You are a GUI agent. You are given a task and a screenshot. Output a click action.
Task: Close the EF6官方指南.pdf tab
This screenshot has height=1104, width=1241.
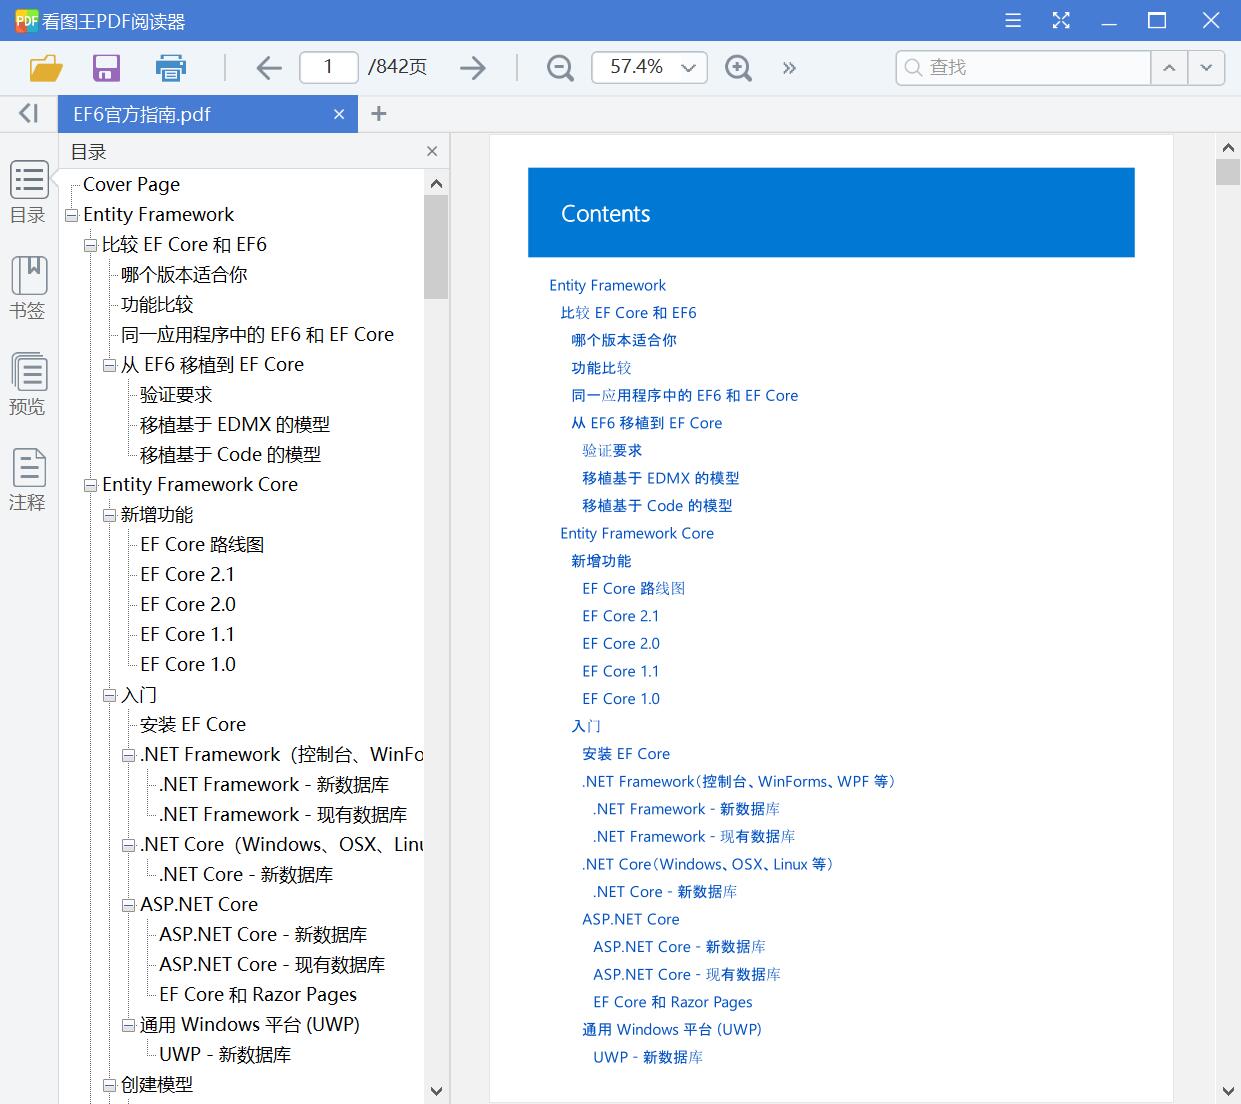339,114
